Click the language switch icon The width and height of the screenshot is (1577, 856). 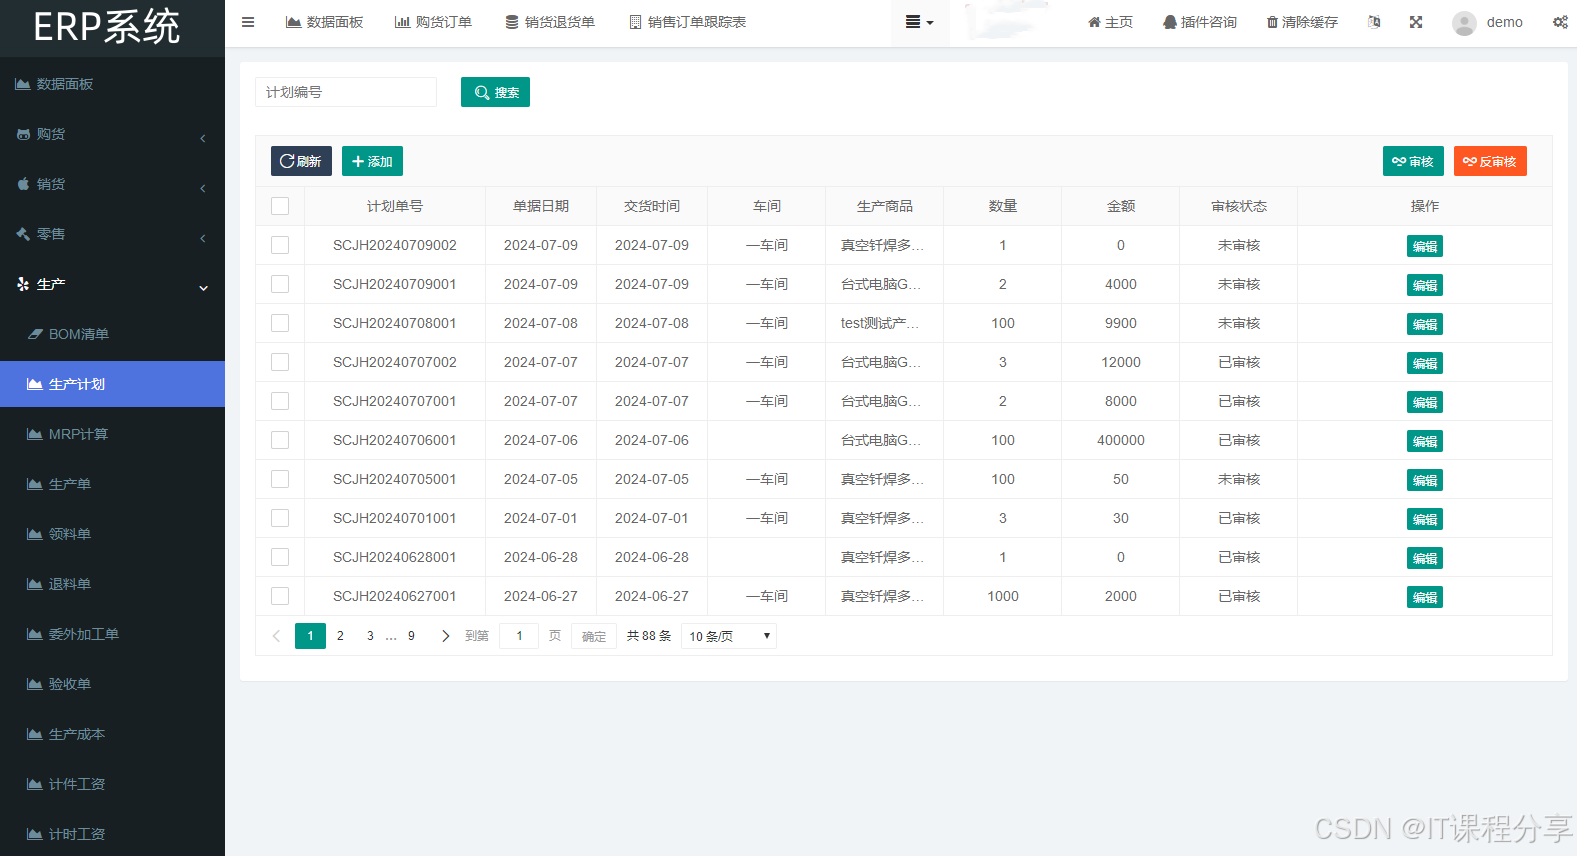pyautogui.click(x=1374, y=22)
